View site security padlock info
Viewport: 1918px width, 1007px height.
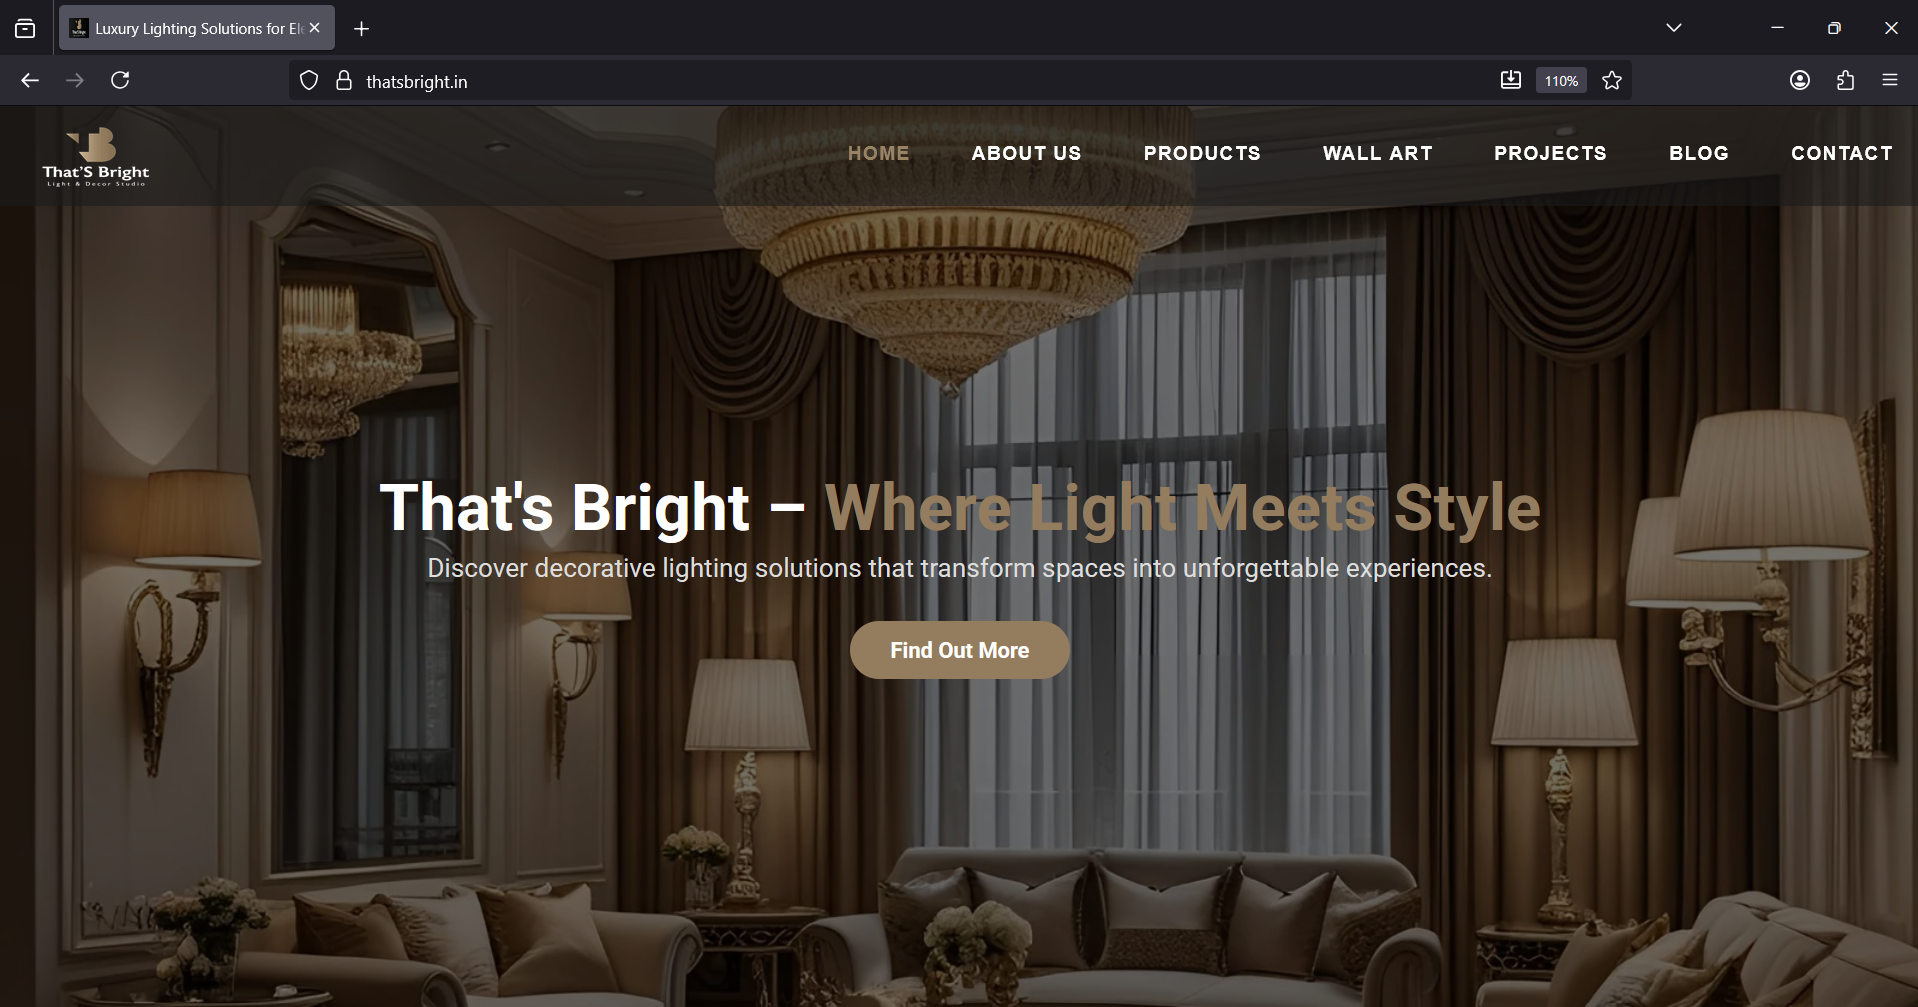click(x=344, y=81)
